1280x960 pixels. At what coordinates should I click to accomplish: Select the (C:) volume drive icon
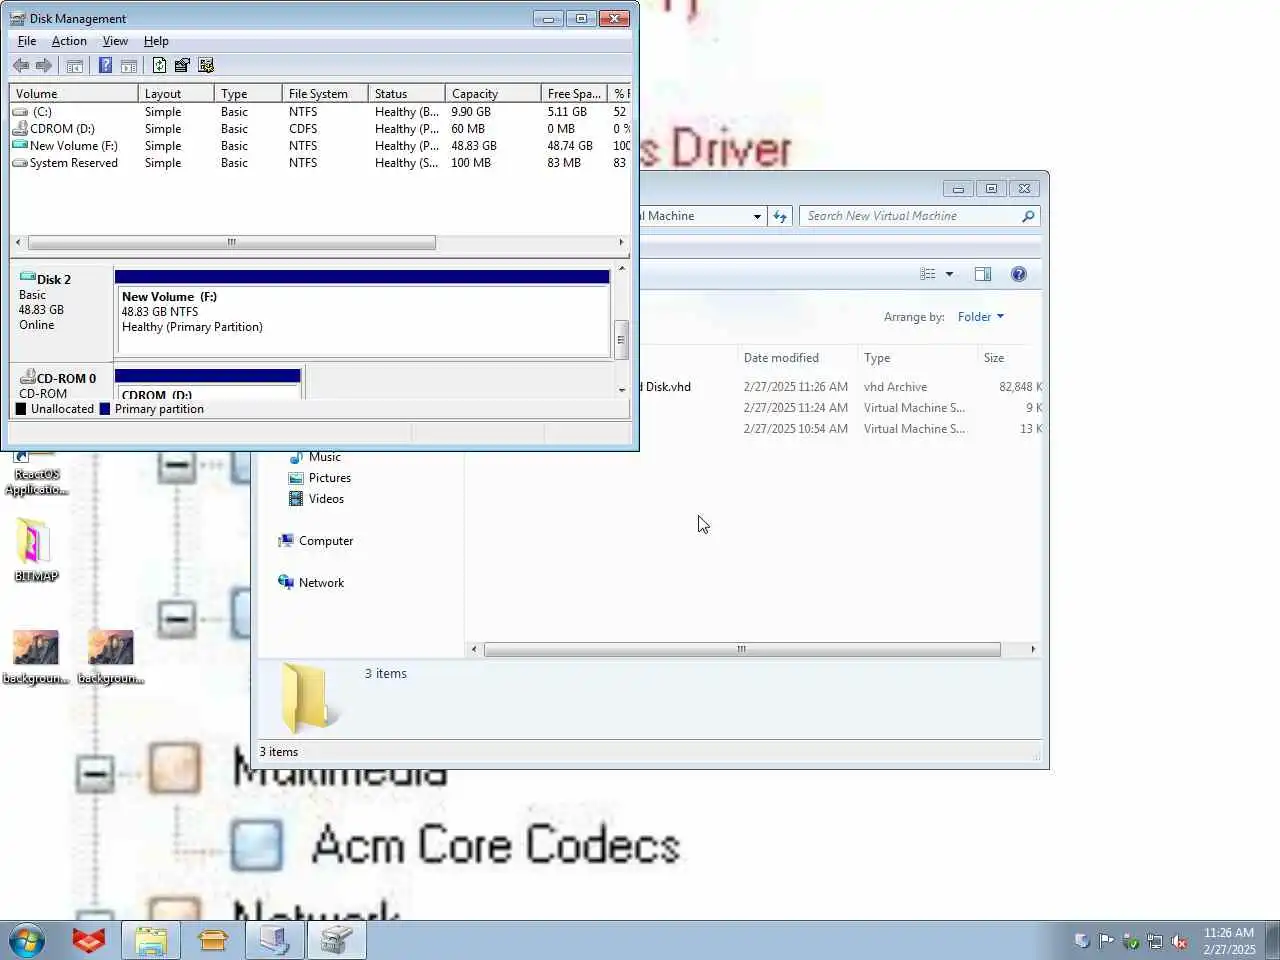[20, 112]
